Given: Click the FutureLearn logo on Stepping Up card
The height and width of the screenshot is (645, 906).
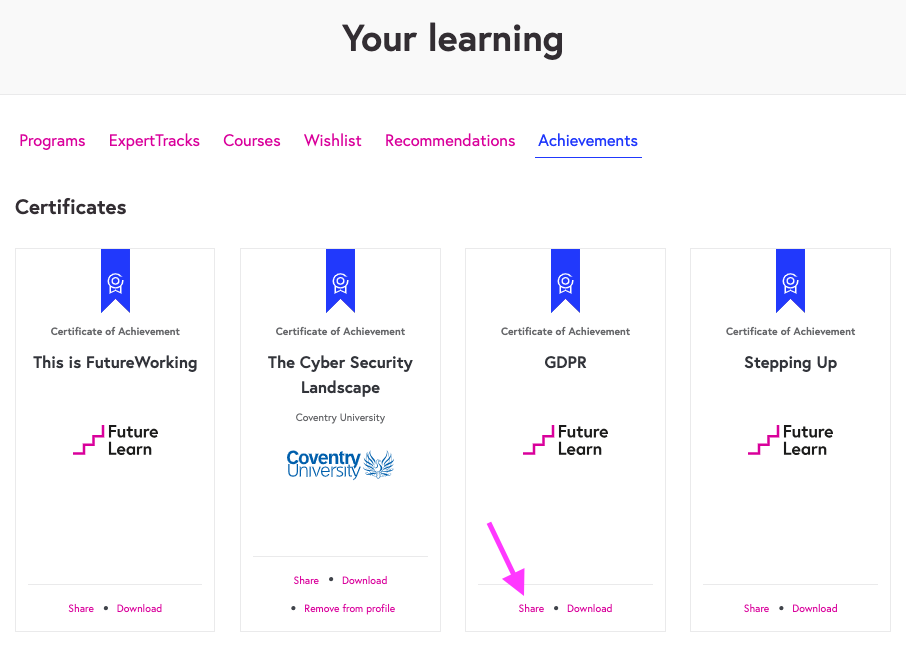Looking at the screenshot, I should (790, 440).
